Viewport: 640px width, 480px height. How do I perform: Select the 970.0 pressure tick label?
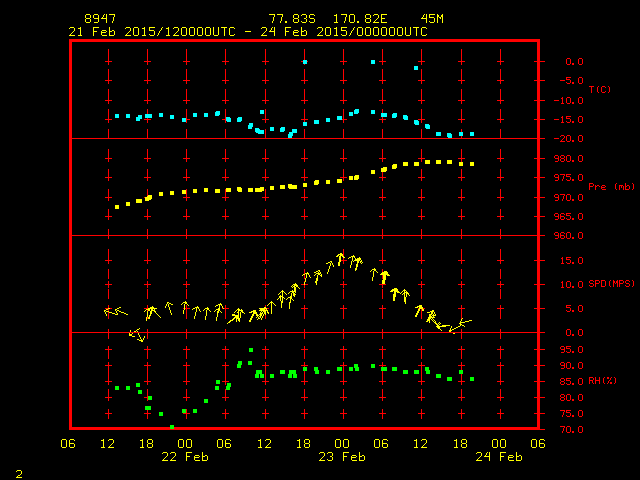point(569,198)
